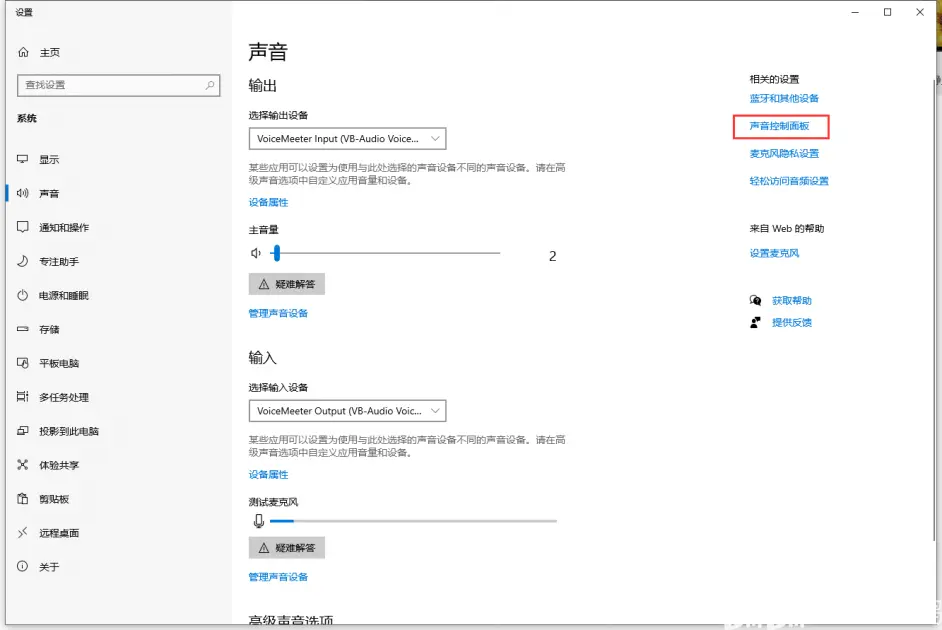942x630 pixels.
Task: Click the 剪贴板 clipboard icon
Action: pos(23,498)
